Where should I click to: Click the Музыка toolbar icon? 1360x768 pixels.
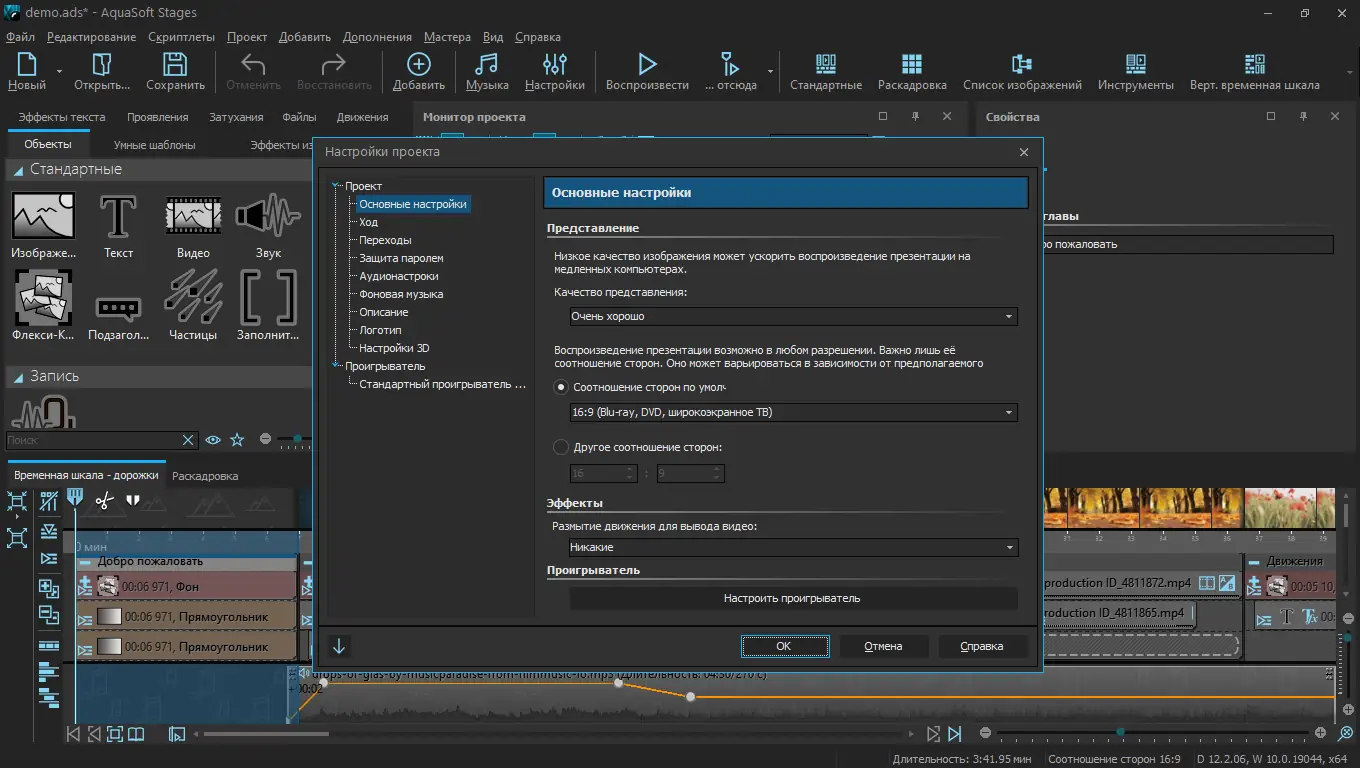487,65
